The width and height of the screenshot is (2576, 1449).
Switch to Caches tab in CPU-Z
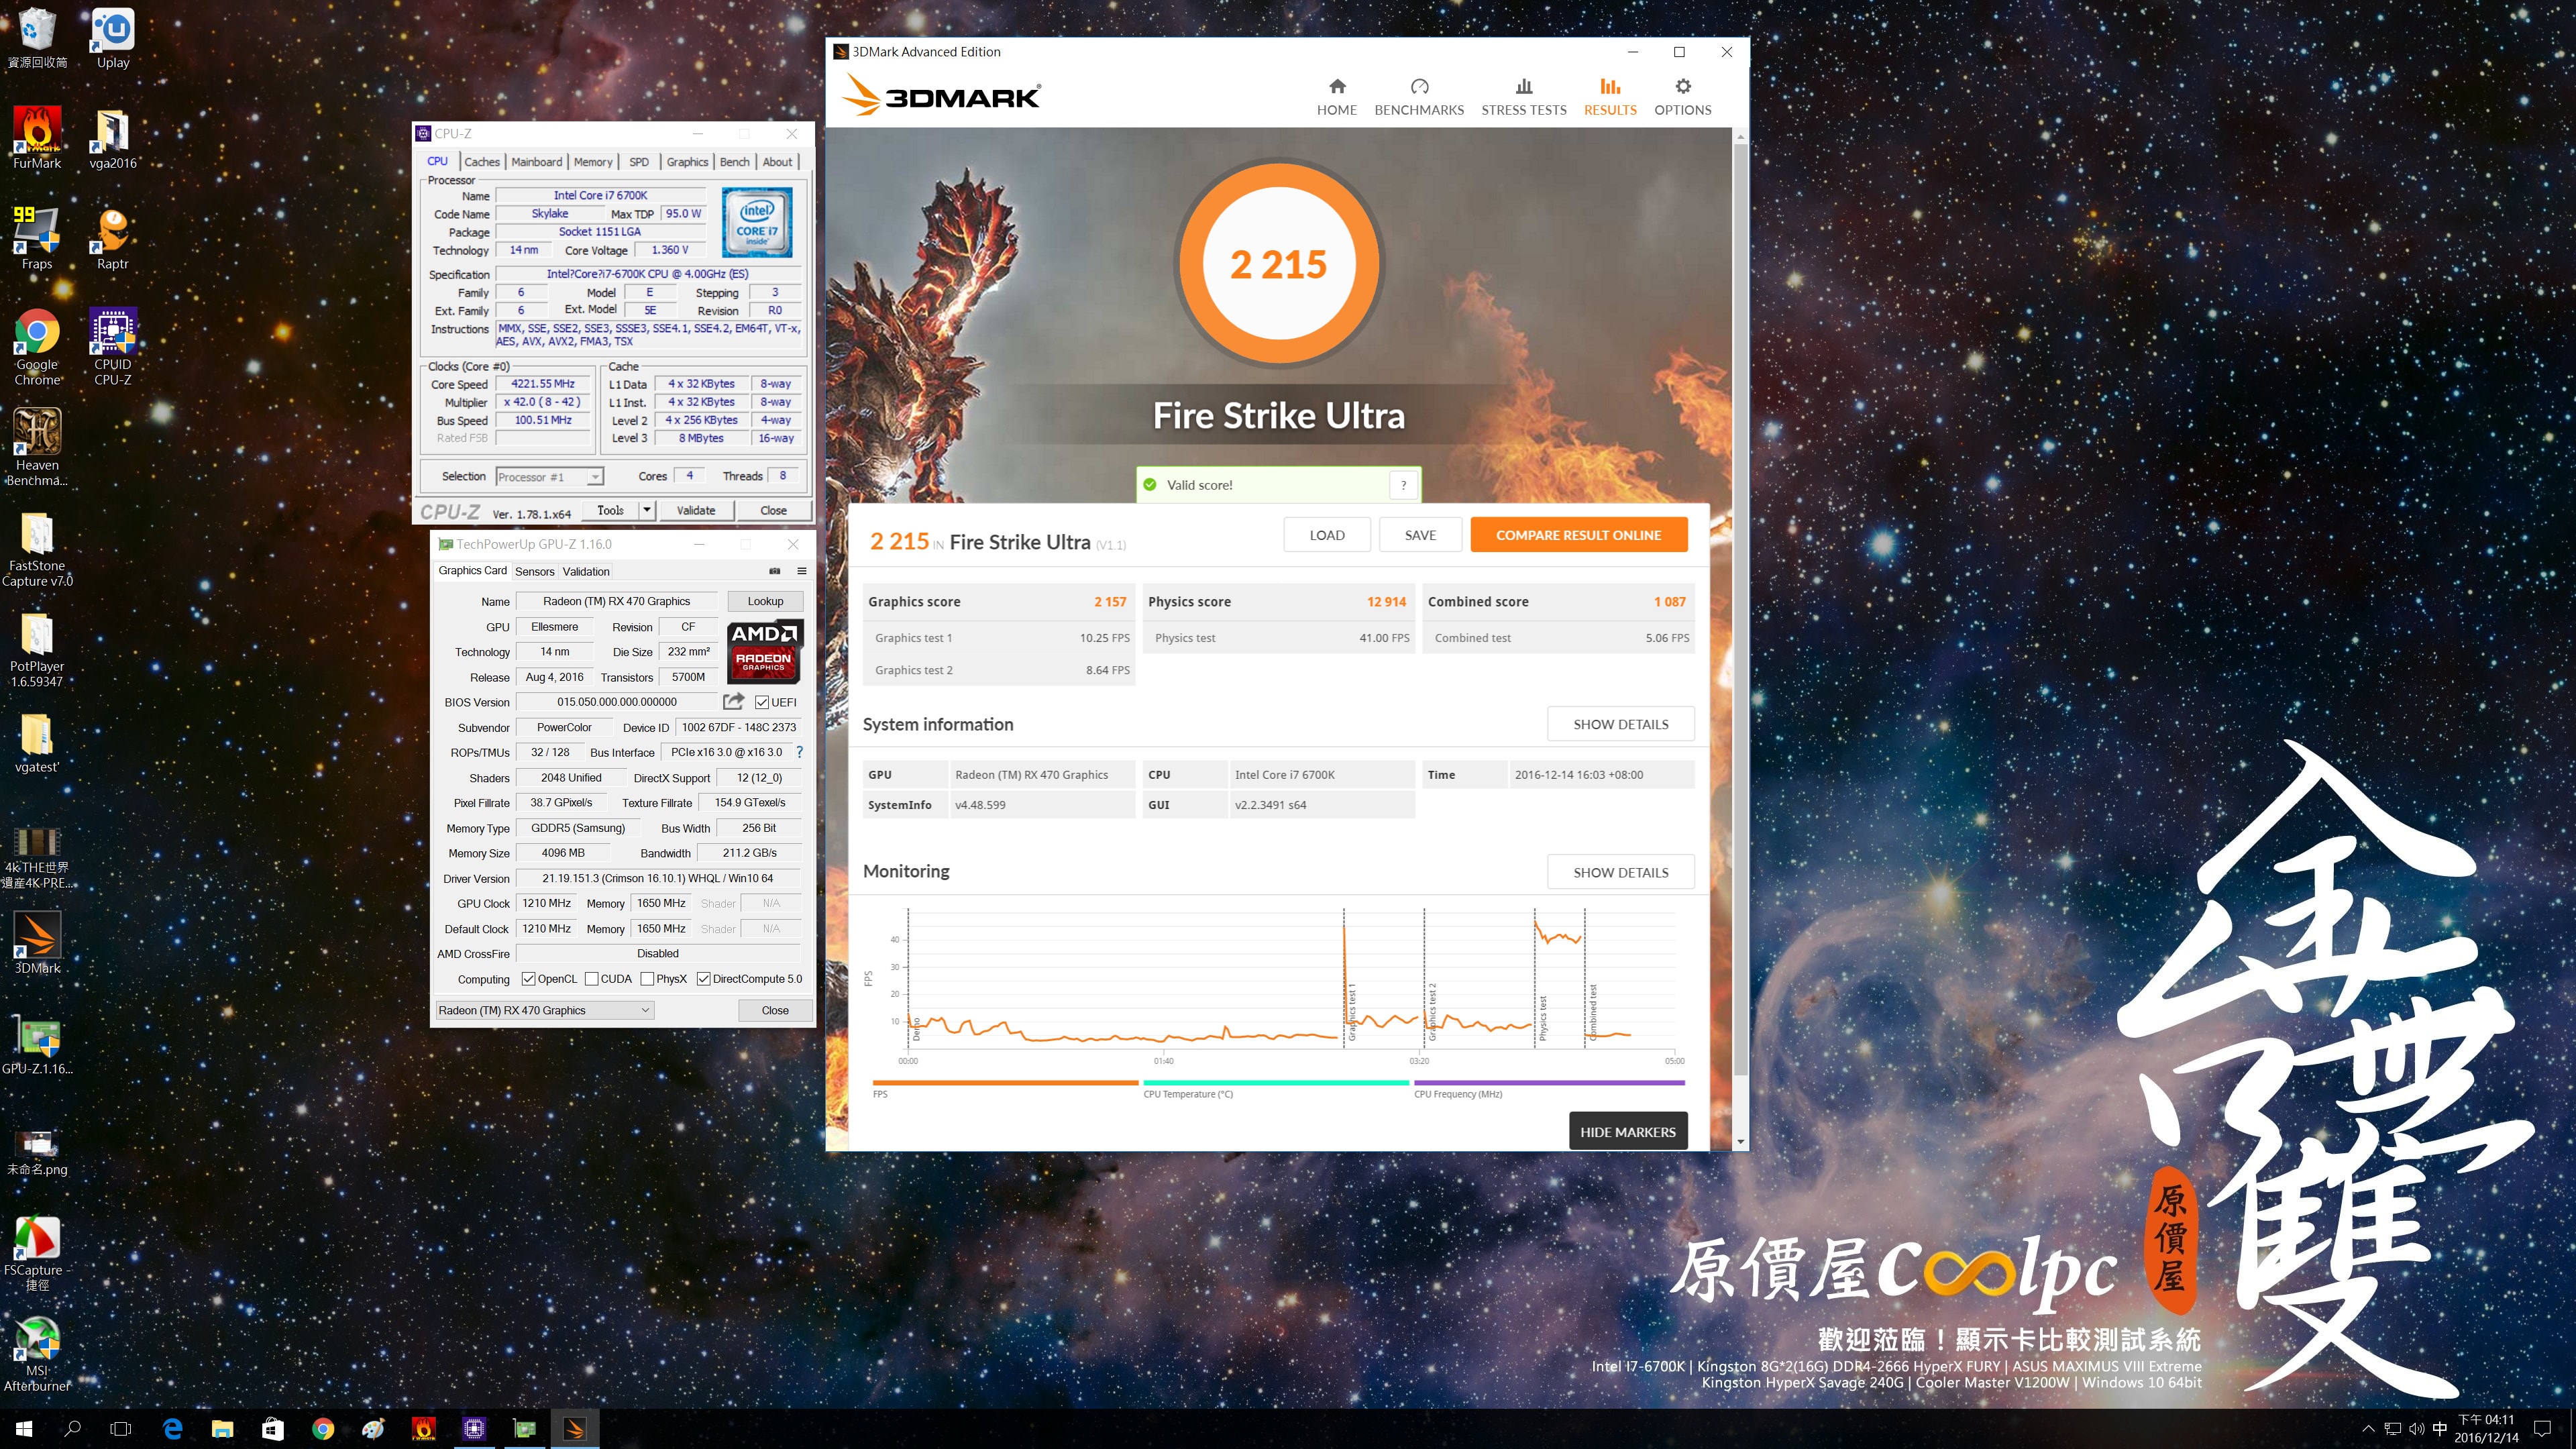point(481,162)
